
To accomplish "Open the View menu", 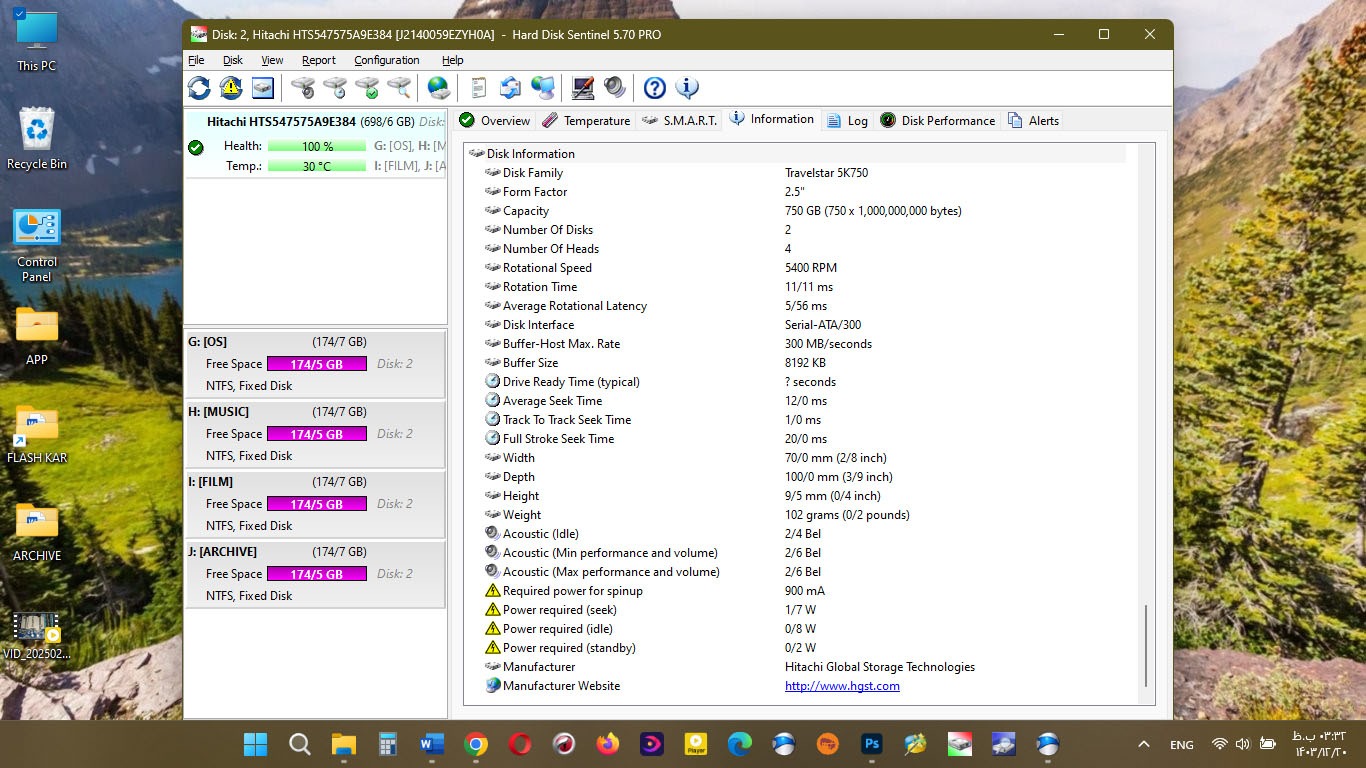I will [272, 60].
